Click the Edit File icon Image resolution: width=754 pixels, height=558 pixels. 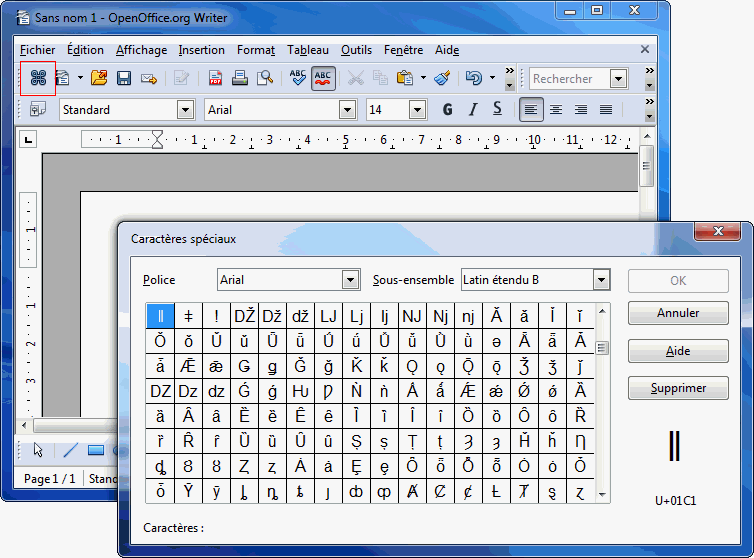181,77
